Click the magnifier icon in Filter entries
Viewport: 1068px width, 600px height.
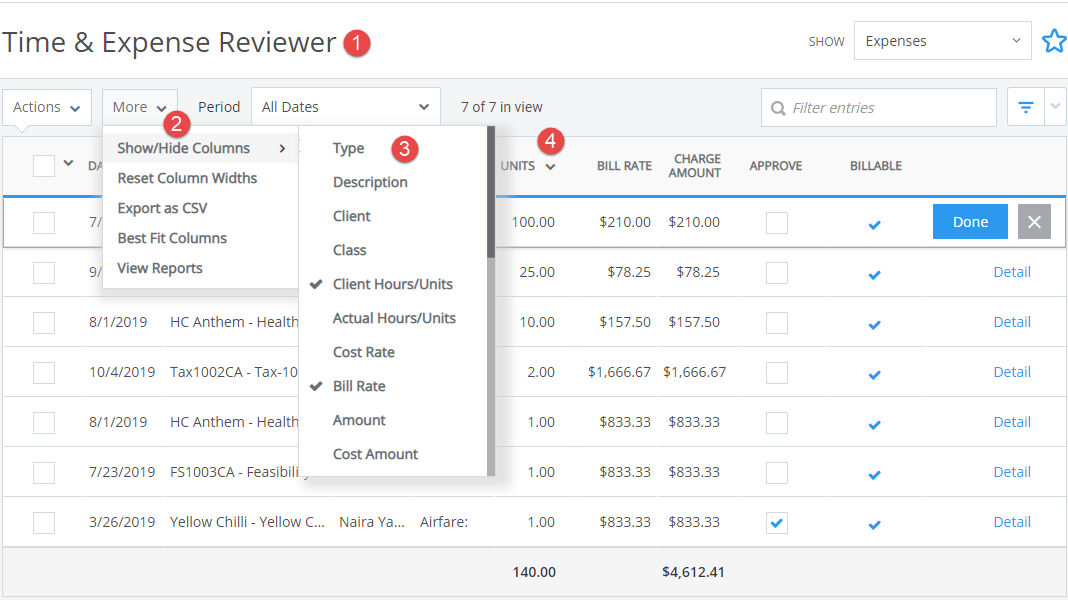coord(779,107)
